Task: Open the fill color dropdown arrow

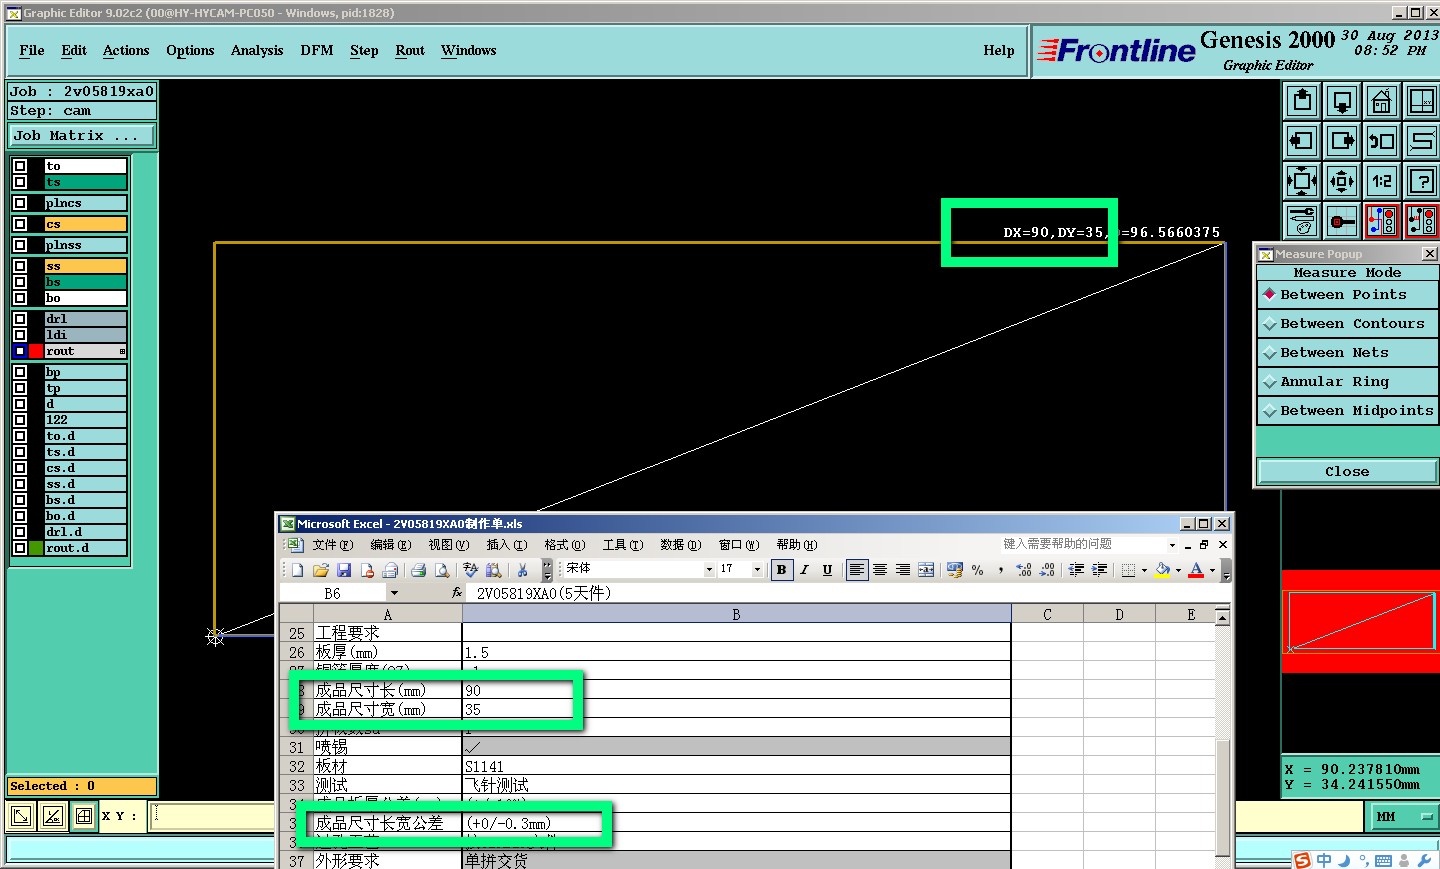Action: [1178, 570]
